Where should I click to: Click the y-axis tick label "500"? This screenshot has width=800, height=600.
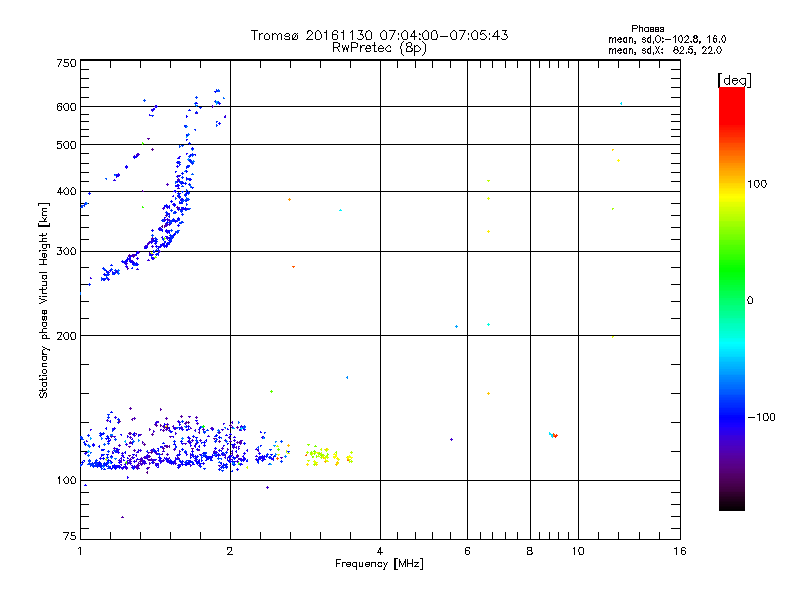[x=66, y=145]
